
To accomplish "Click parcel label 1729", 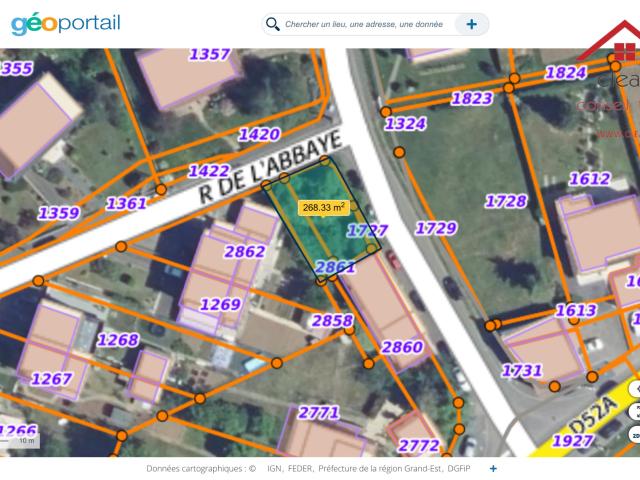I will point(436,228).
